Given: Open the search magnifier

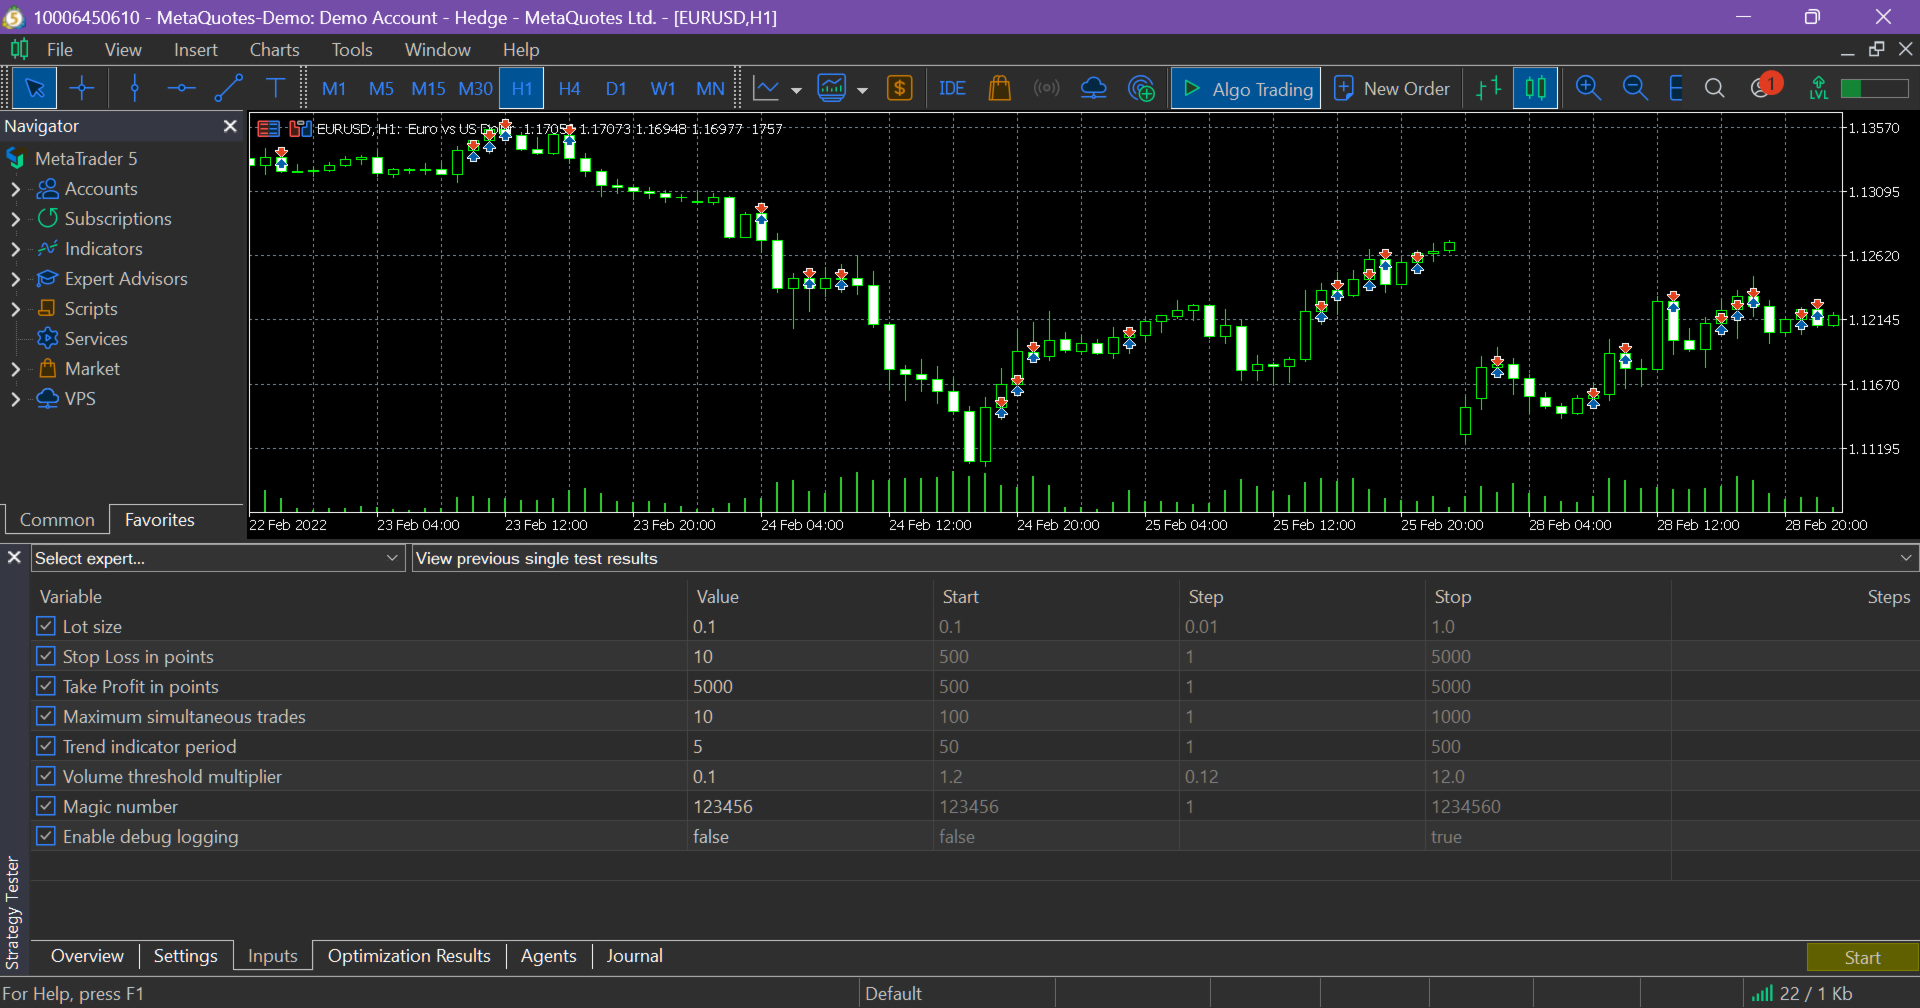Looking at the screenshot, I should [x=1714, y=89].
